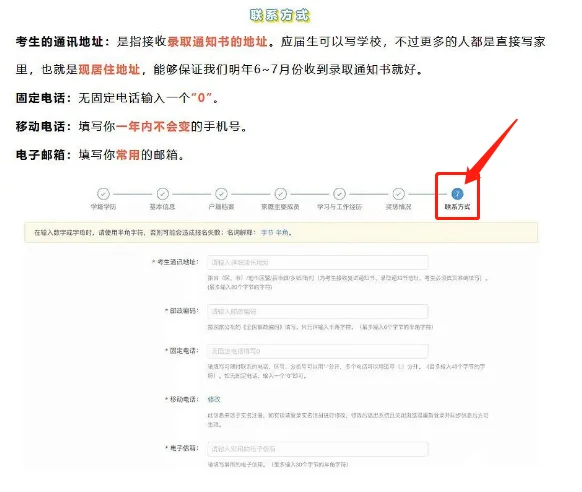This screenshot has height=492, width=582.
Task: Focus the 电子信箱 input field
Action: (318, 449)
